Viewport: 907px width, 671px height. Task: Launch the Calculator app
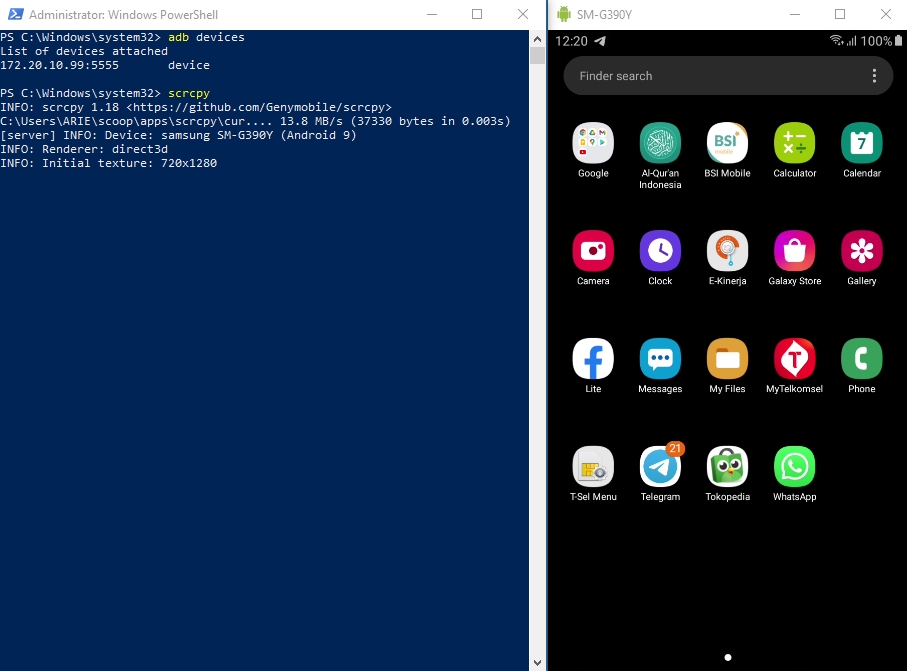(794, 143)
